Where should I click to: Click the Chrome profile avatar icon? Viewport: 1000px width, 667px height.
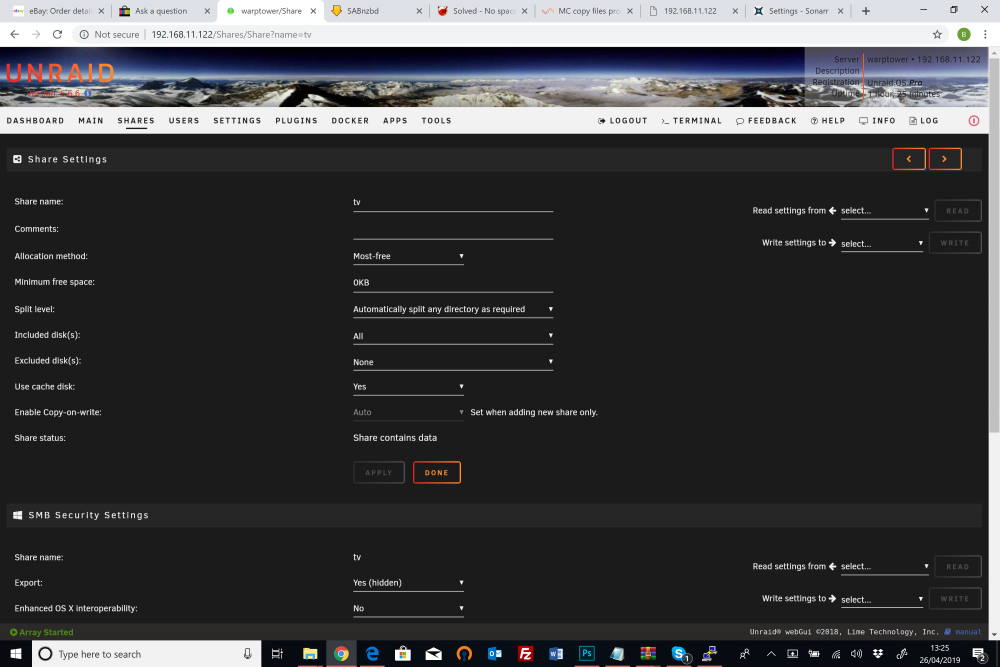pyautogui.click(x=964, y=34)
